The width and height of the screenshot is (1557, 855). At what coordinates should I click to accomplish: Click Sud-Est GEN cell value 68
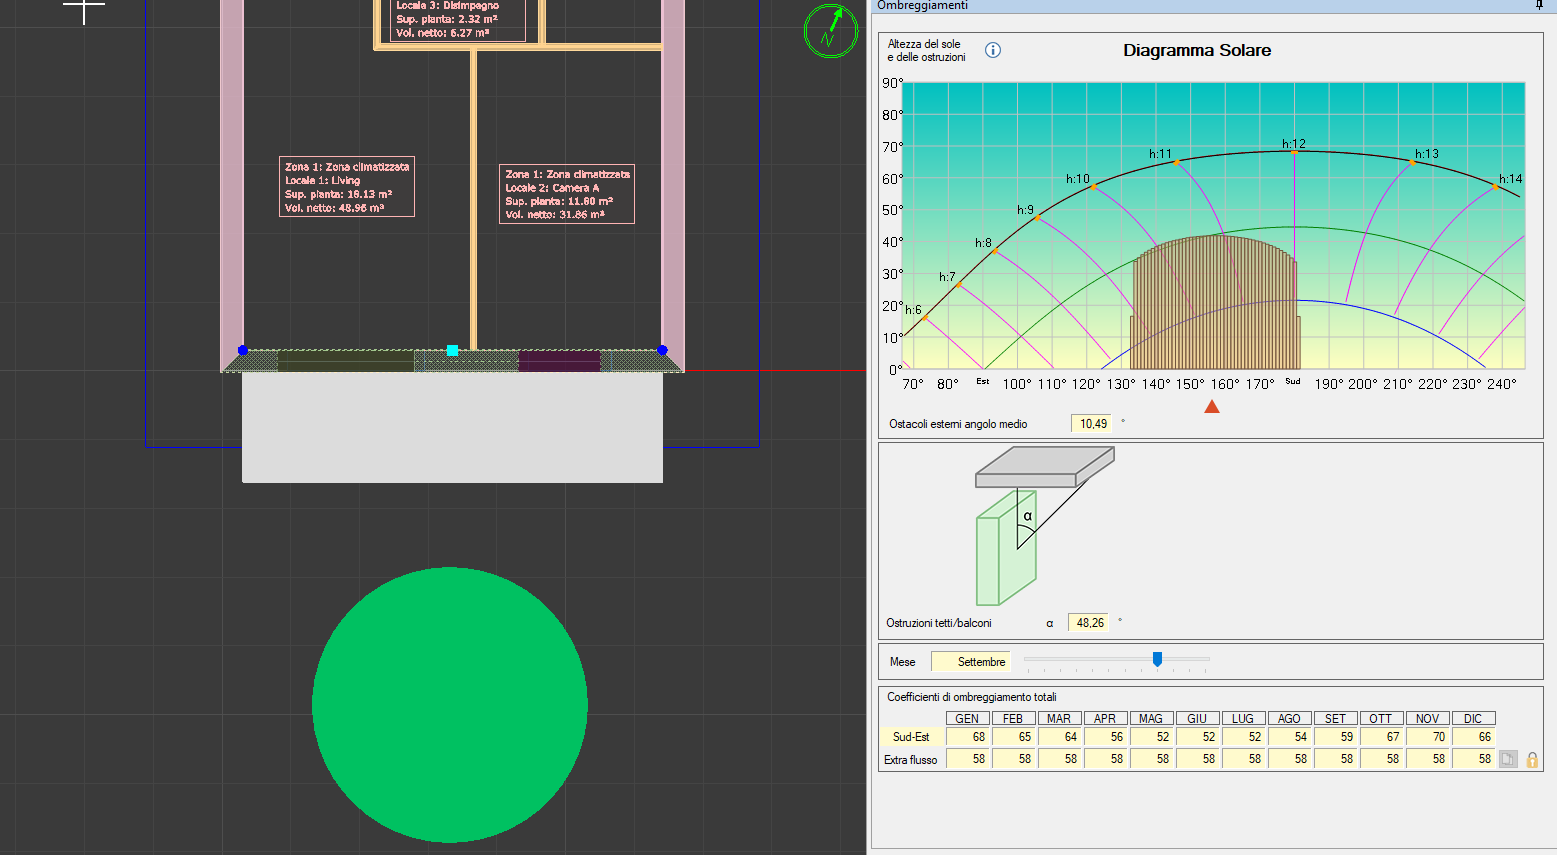pos(968,737)
